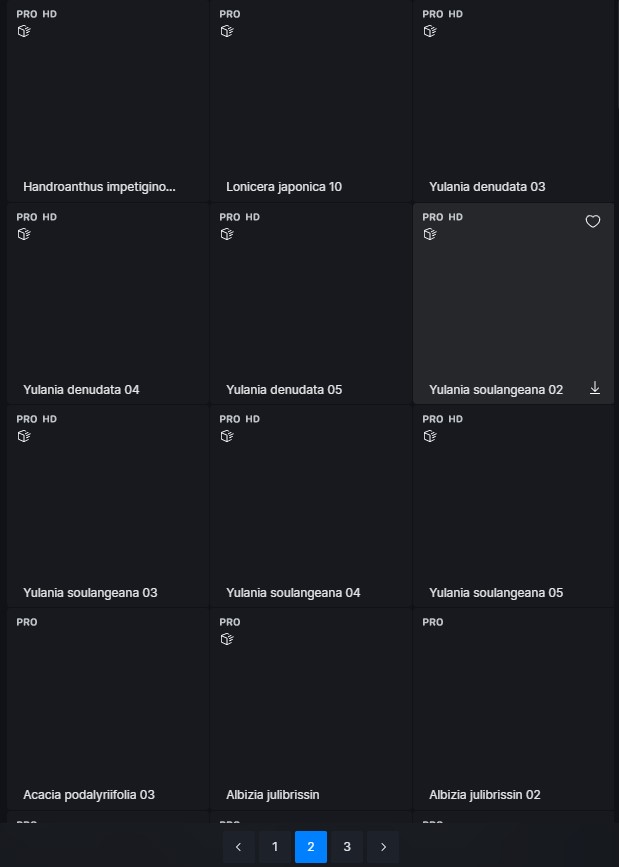Click 3D box icon on Yulania denudata 05
This screenshot has width=619, height=867.
point(227,234)
